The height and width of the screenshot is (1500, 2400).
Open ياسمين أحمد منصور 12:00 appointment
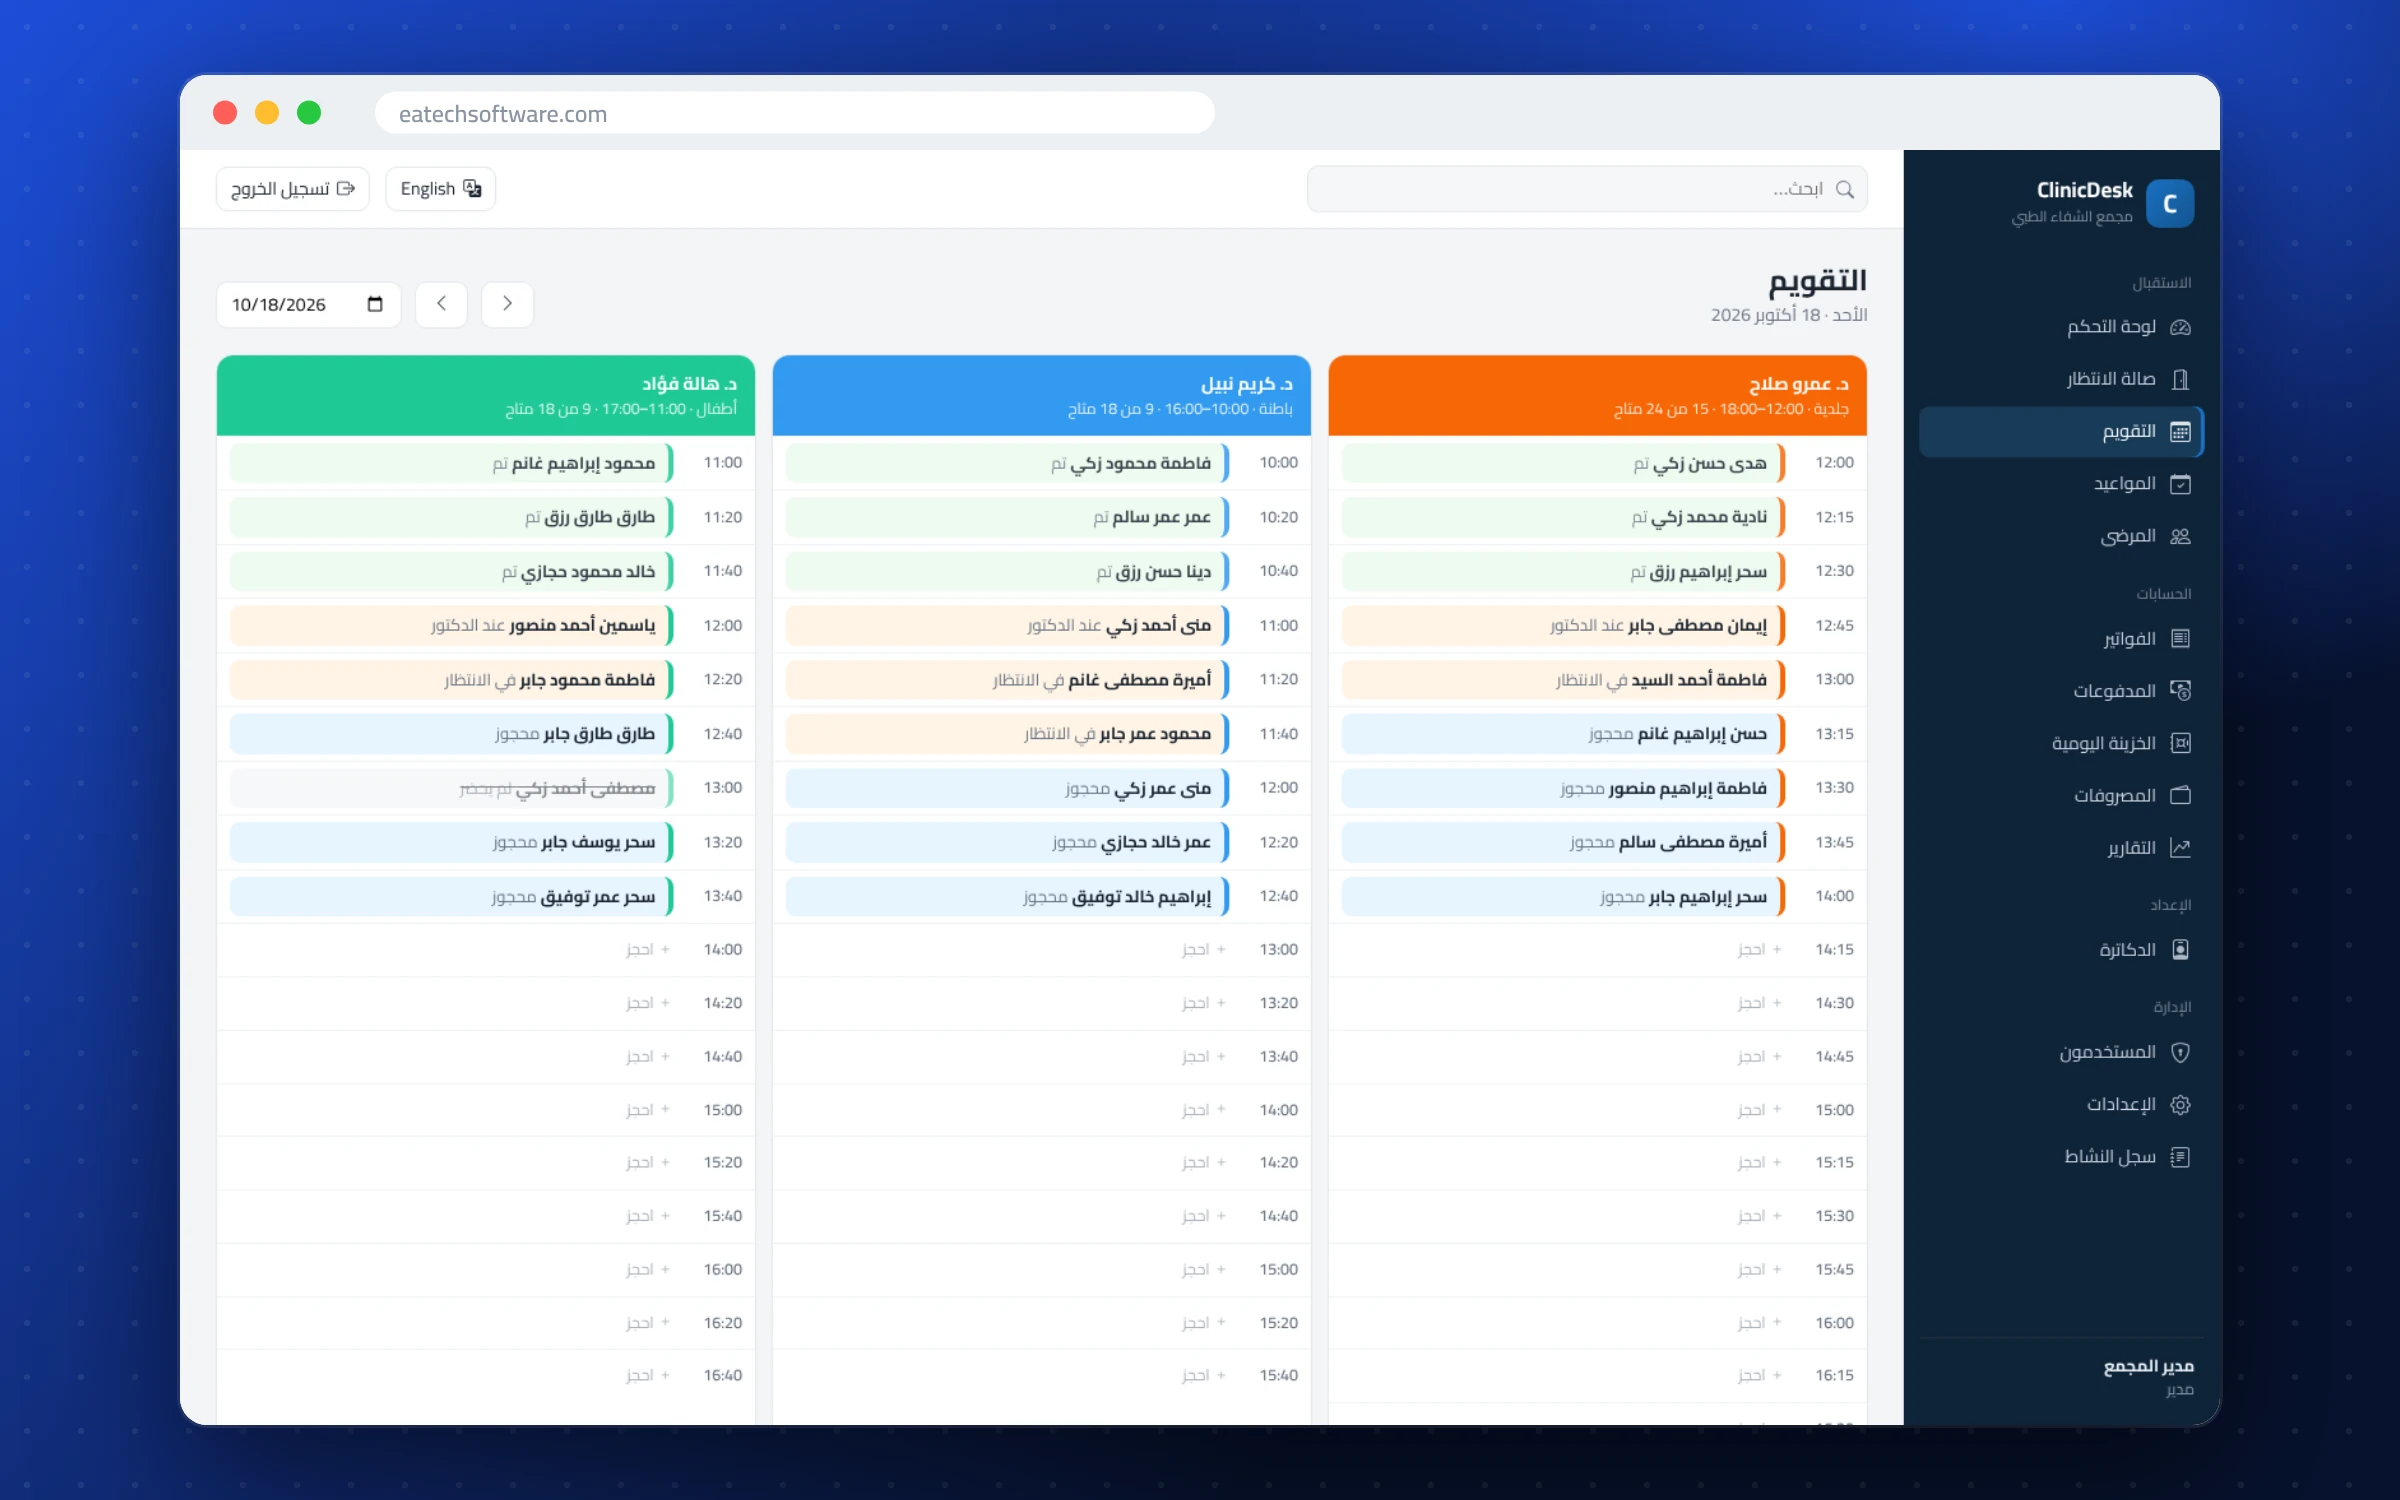pyautogui.click(x=451, y=625)
